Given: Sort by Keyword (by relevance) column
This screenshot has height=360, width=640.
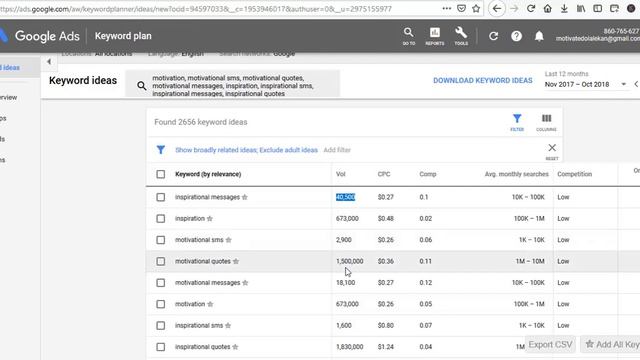Looking at the screenshot, I should click(x=208, y=174).
